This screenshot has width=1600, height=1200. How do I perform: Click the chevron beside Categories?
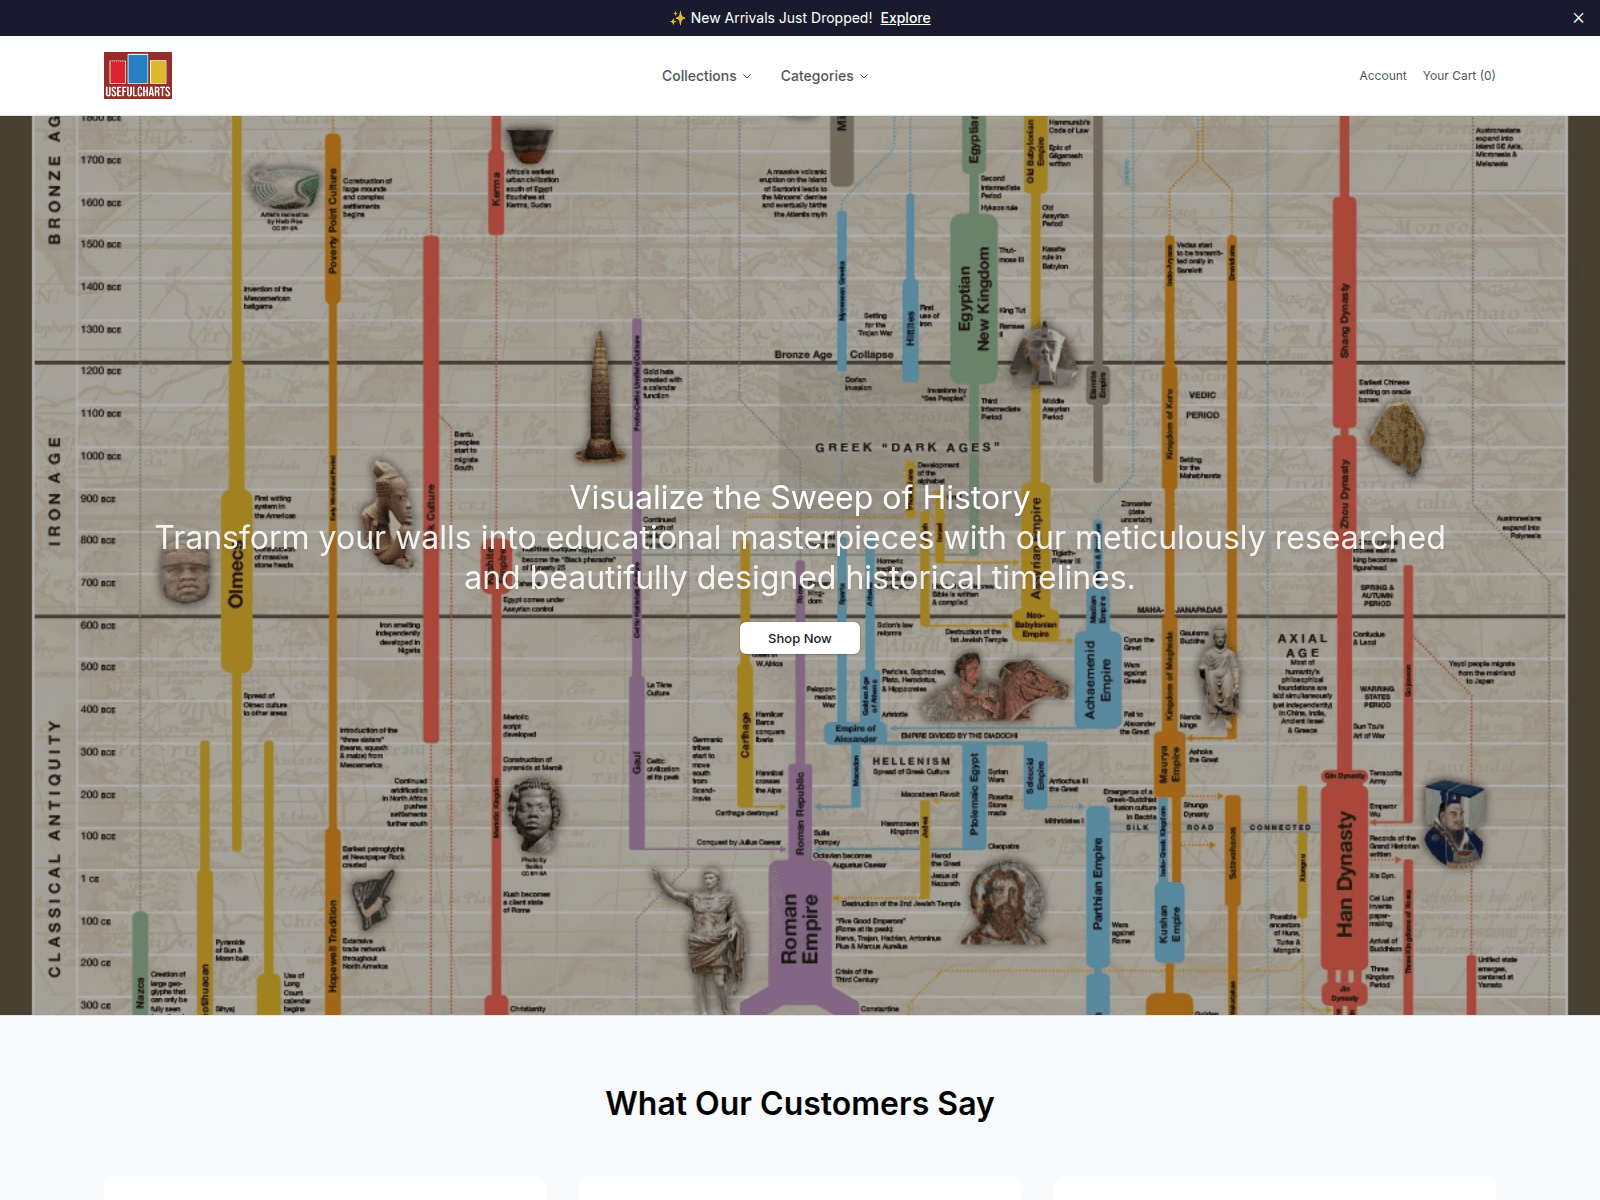(x=864, y=76)
